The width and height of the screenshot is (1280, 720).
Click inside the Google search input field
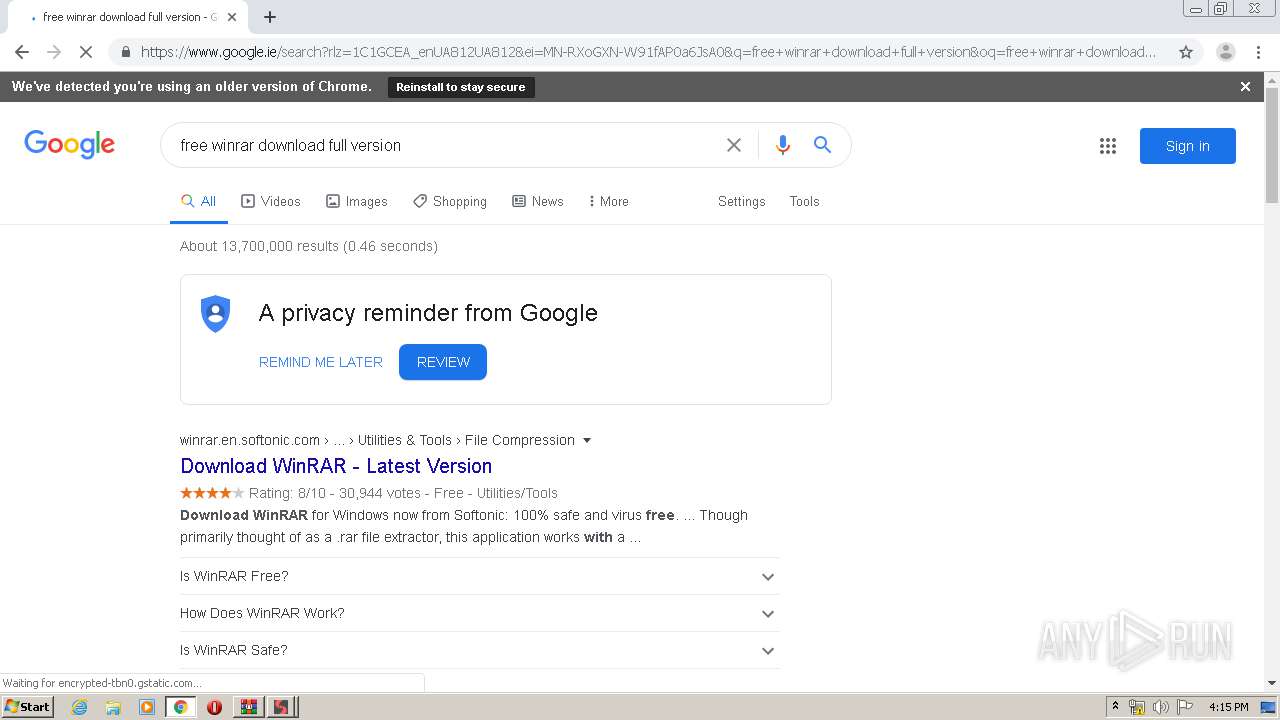click(x=445, y=145)
